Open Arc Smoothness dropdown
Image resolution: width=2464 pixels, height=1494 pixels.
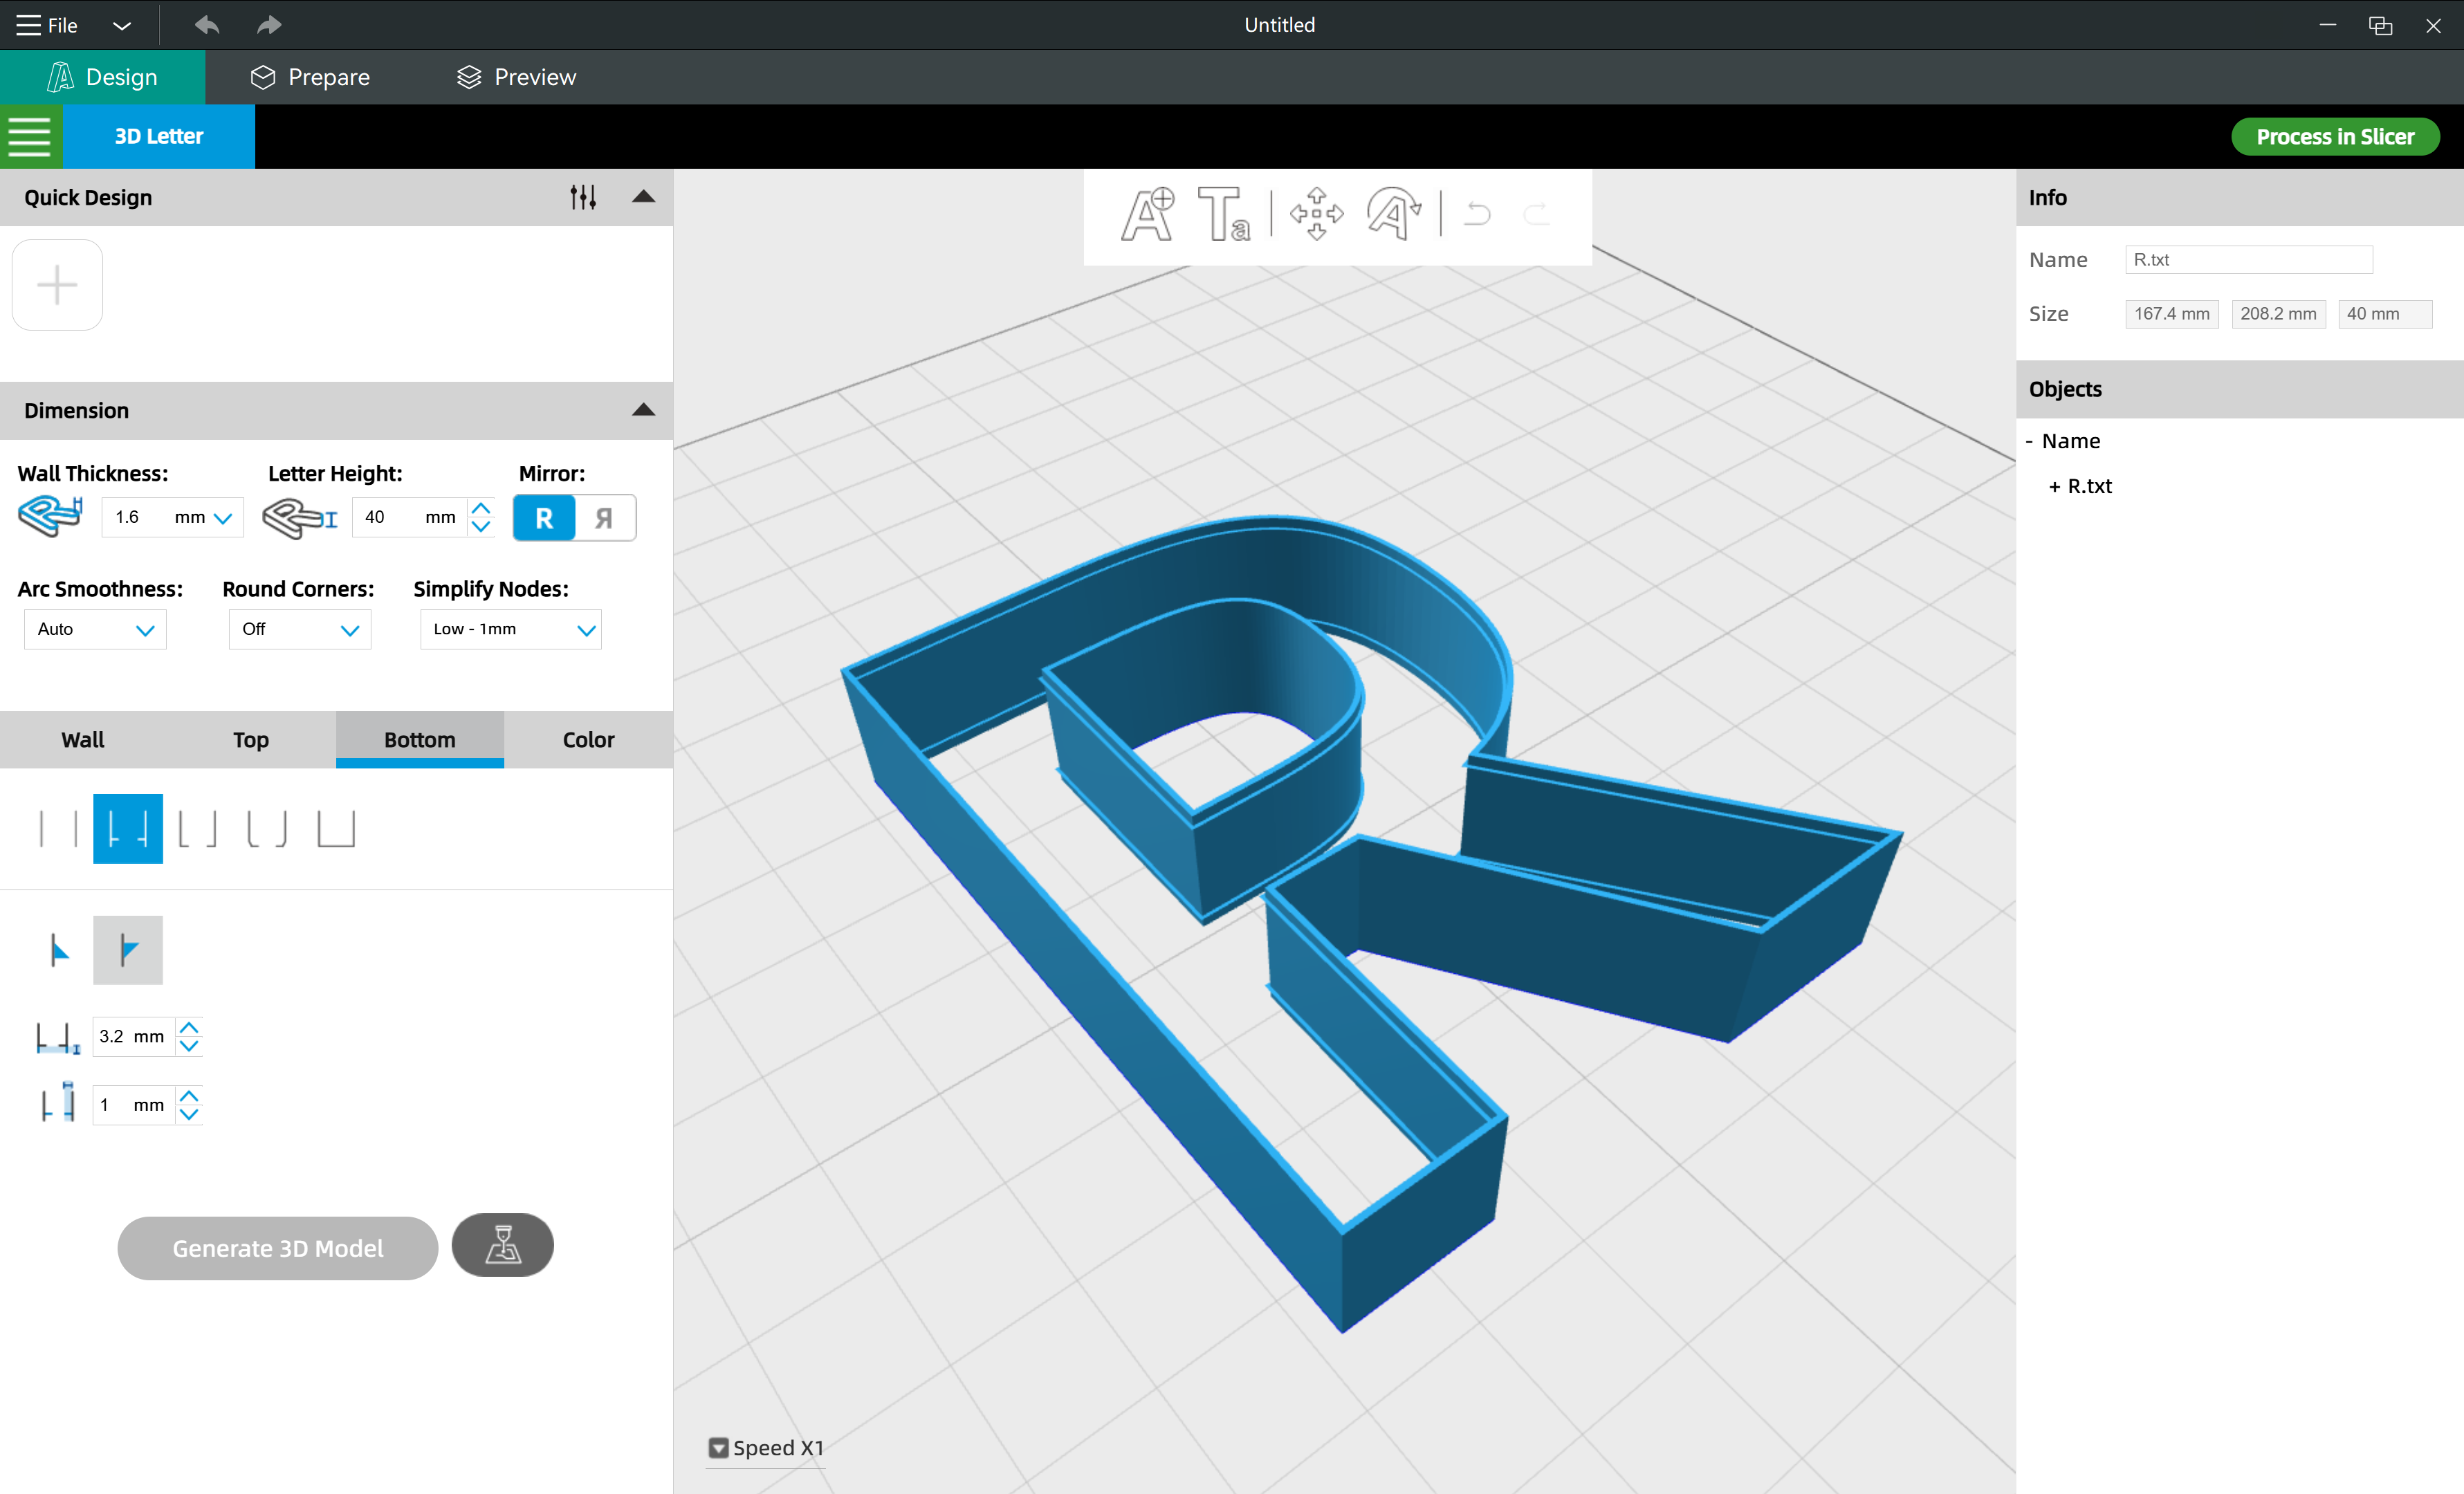pyautogui.click(x=95, y=629)
